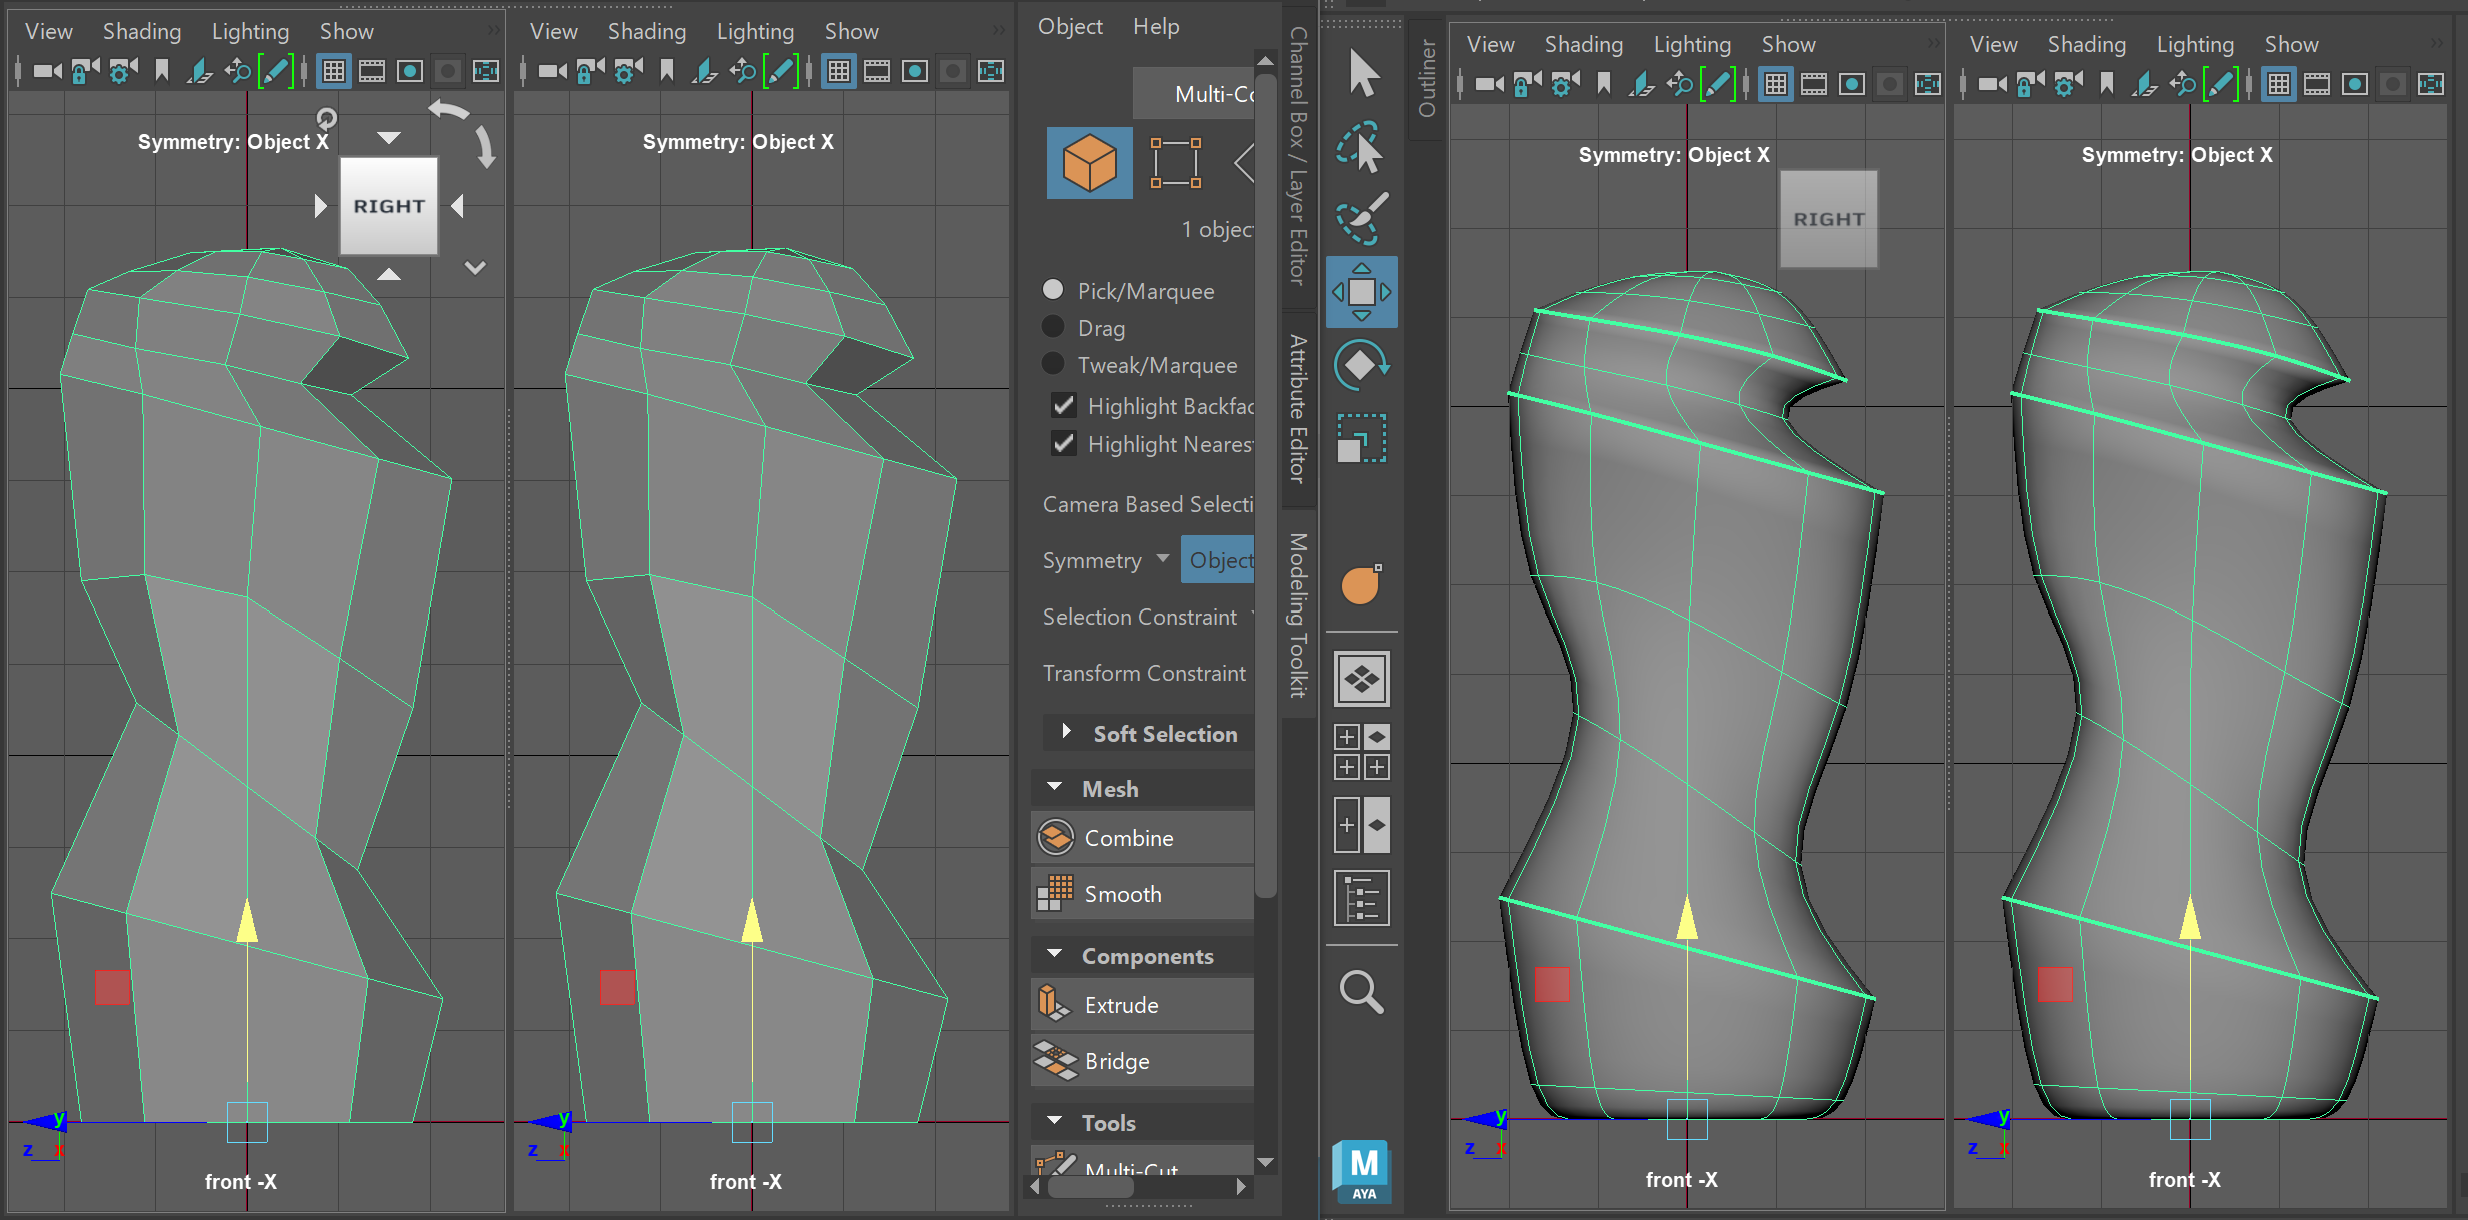This screenshot has height=1220, width=2468.
Task: Click the Object selection cube icon
Action: [x=1089, y=163]
